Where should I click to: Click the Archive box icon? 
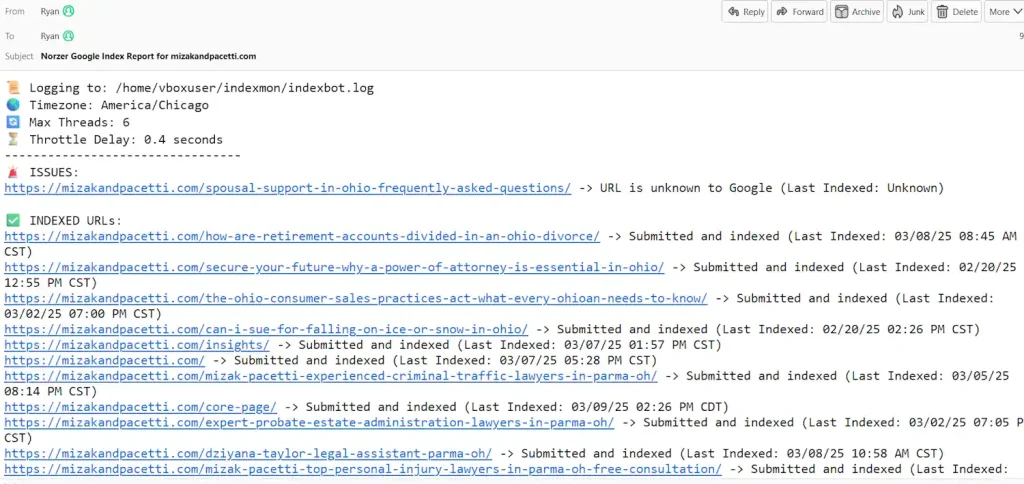[842, 12]
